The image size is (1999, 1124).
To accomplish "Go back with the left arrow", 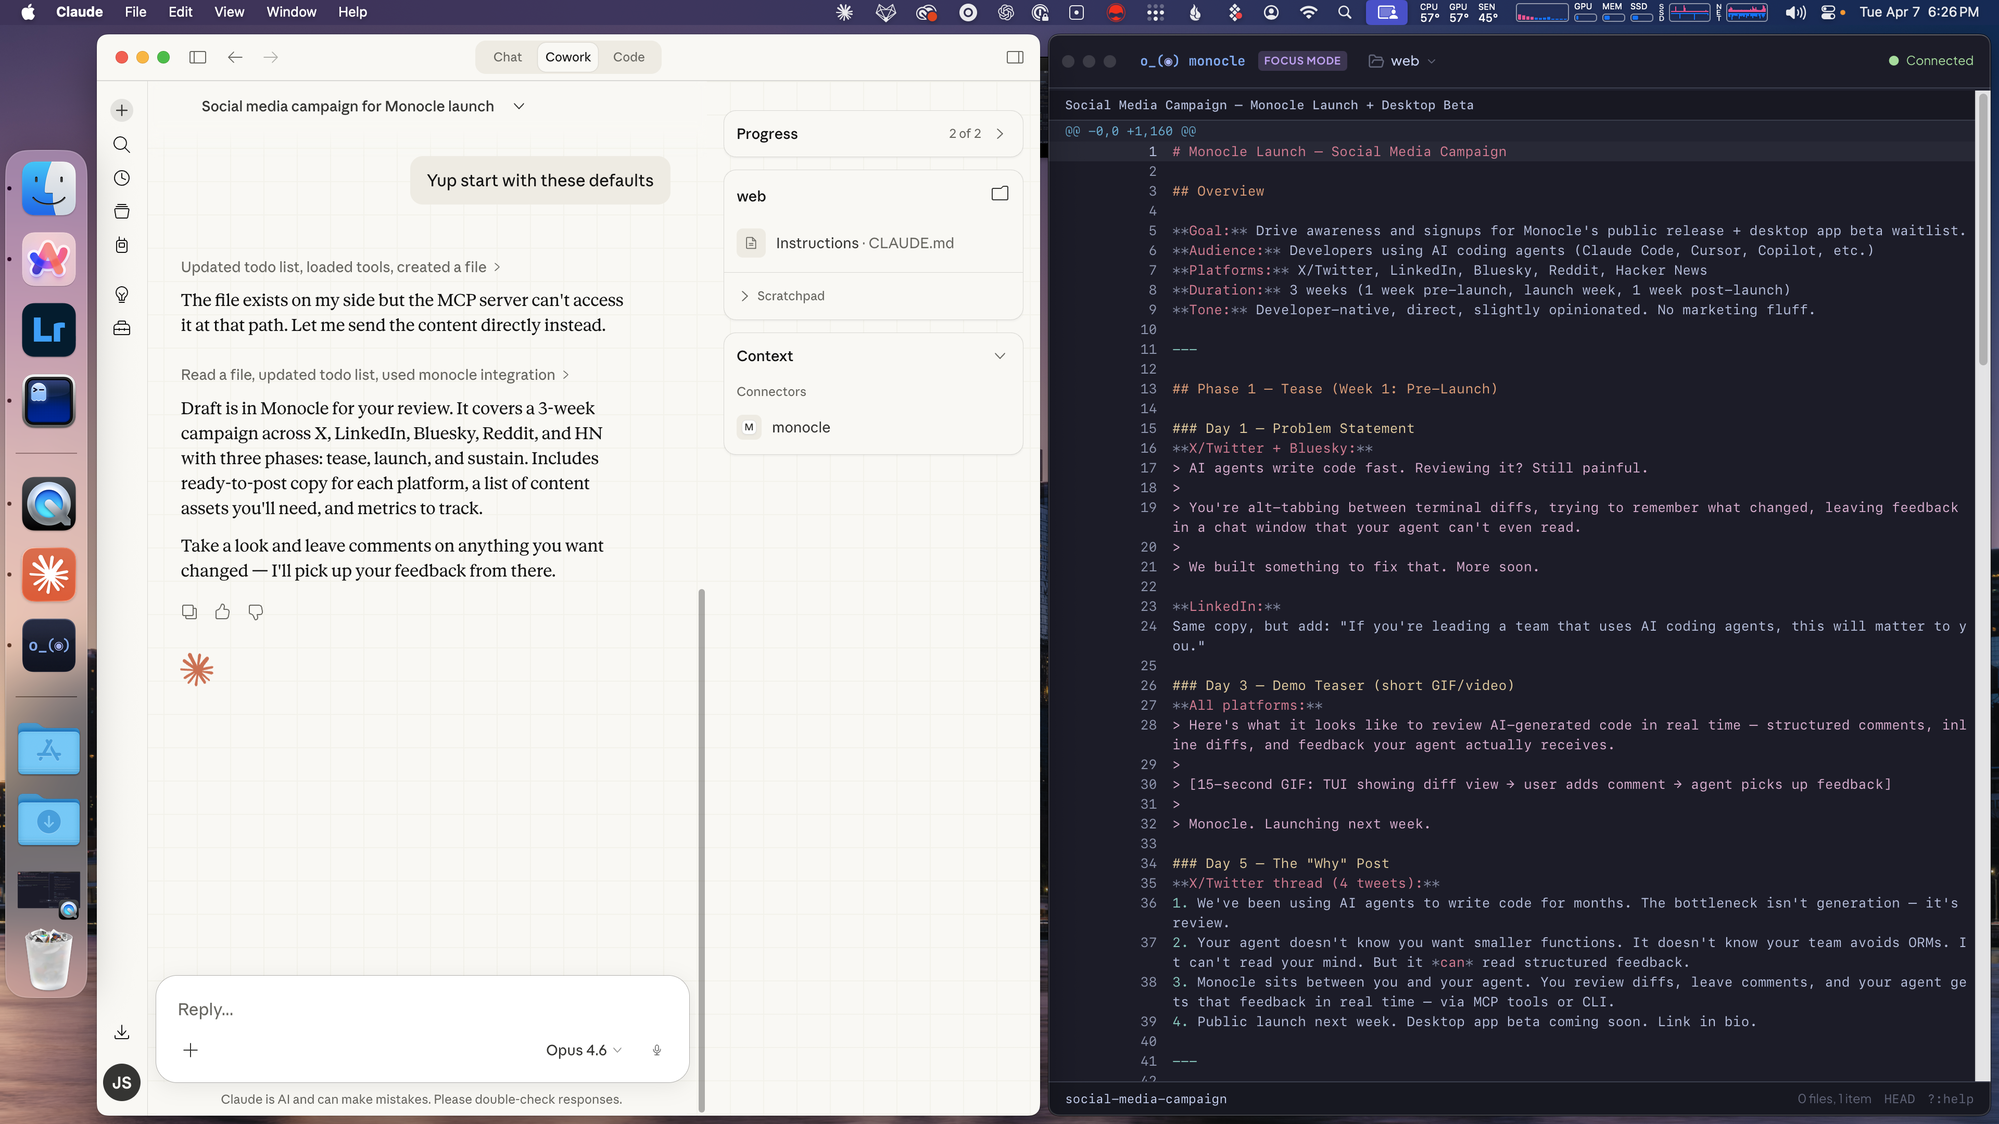I will coord(235,57).
